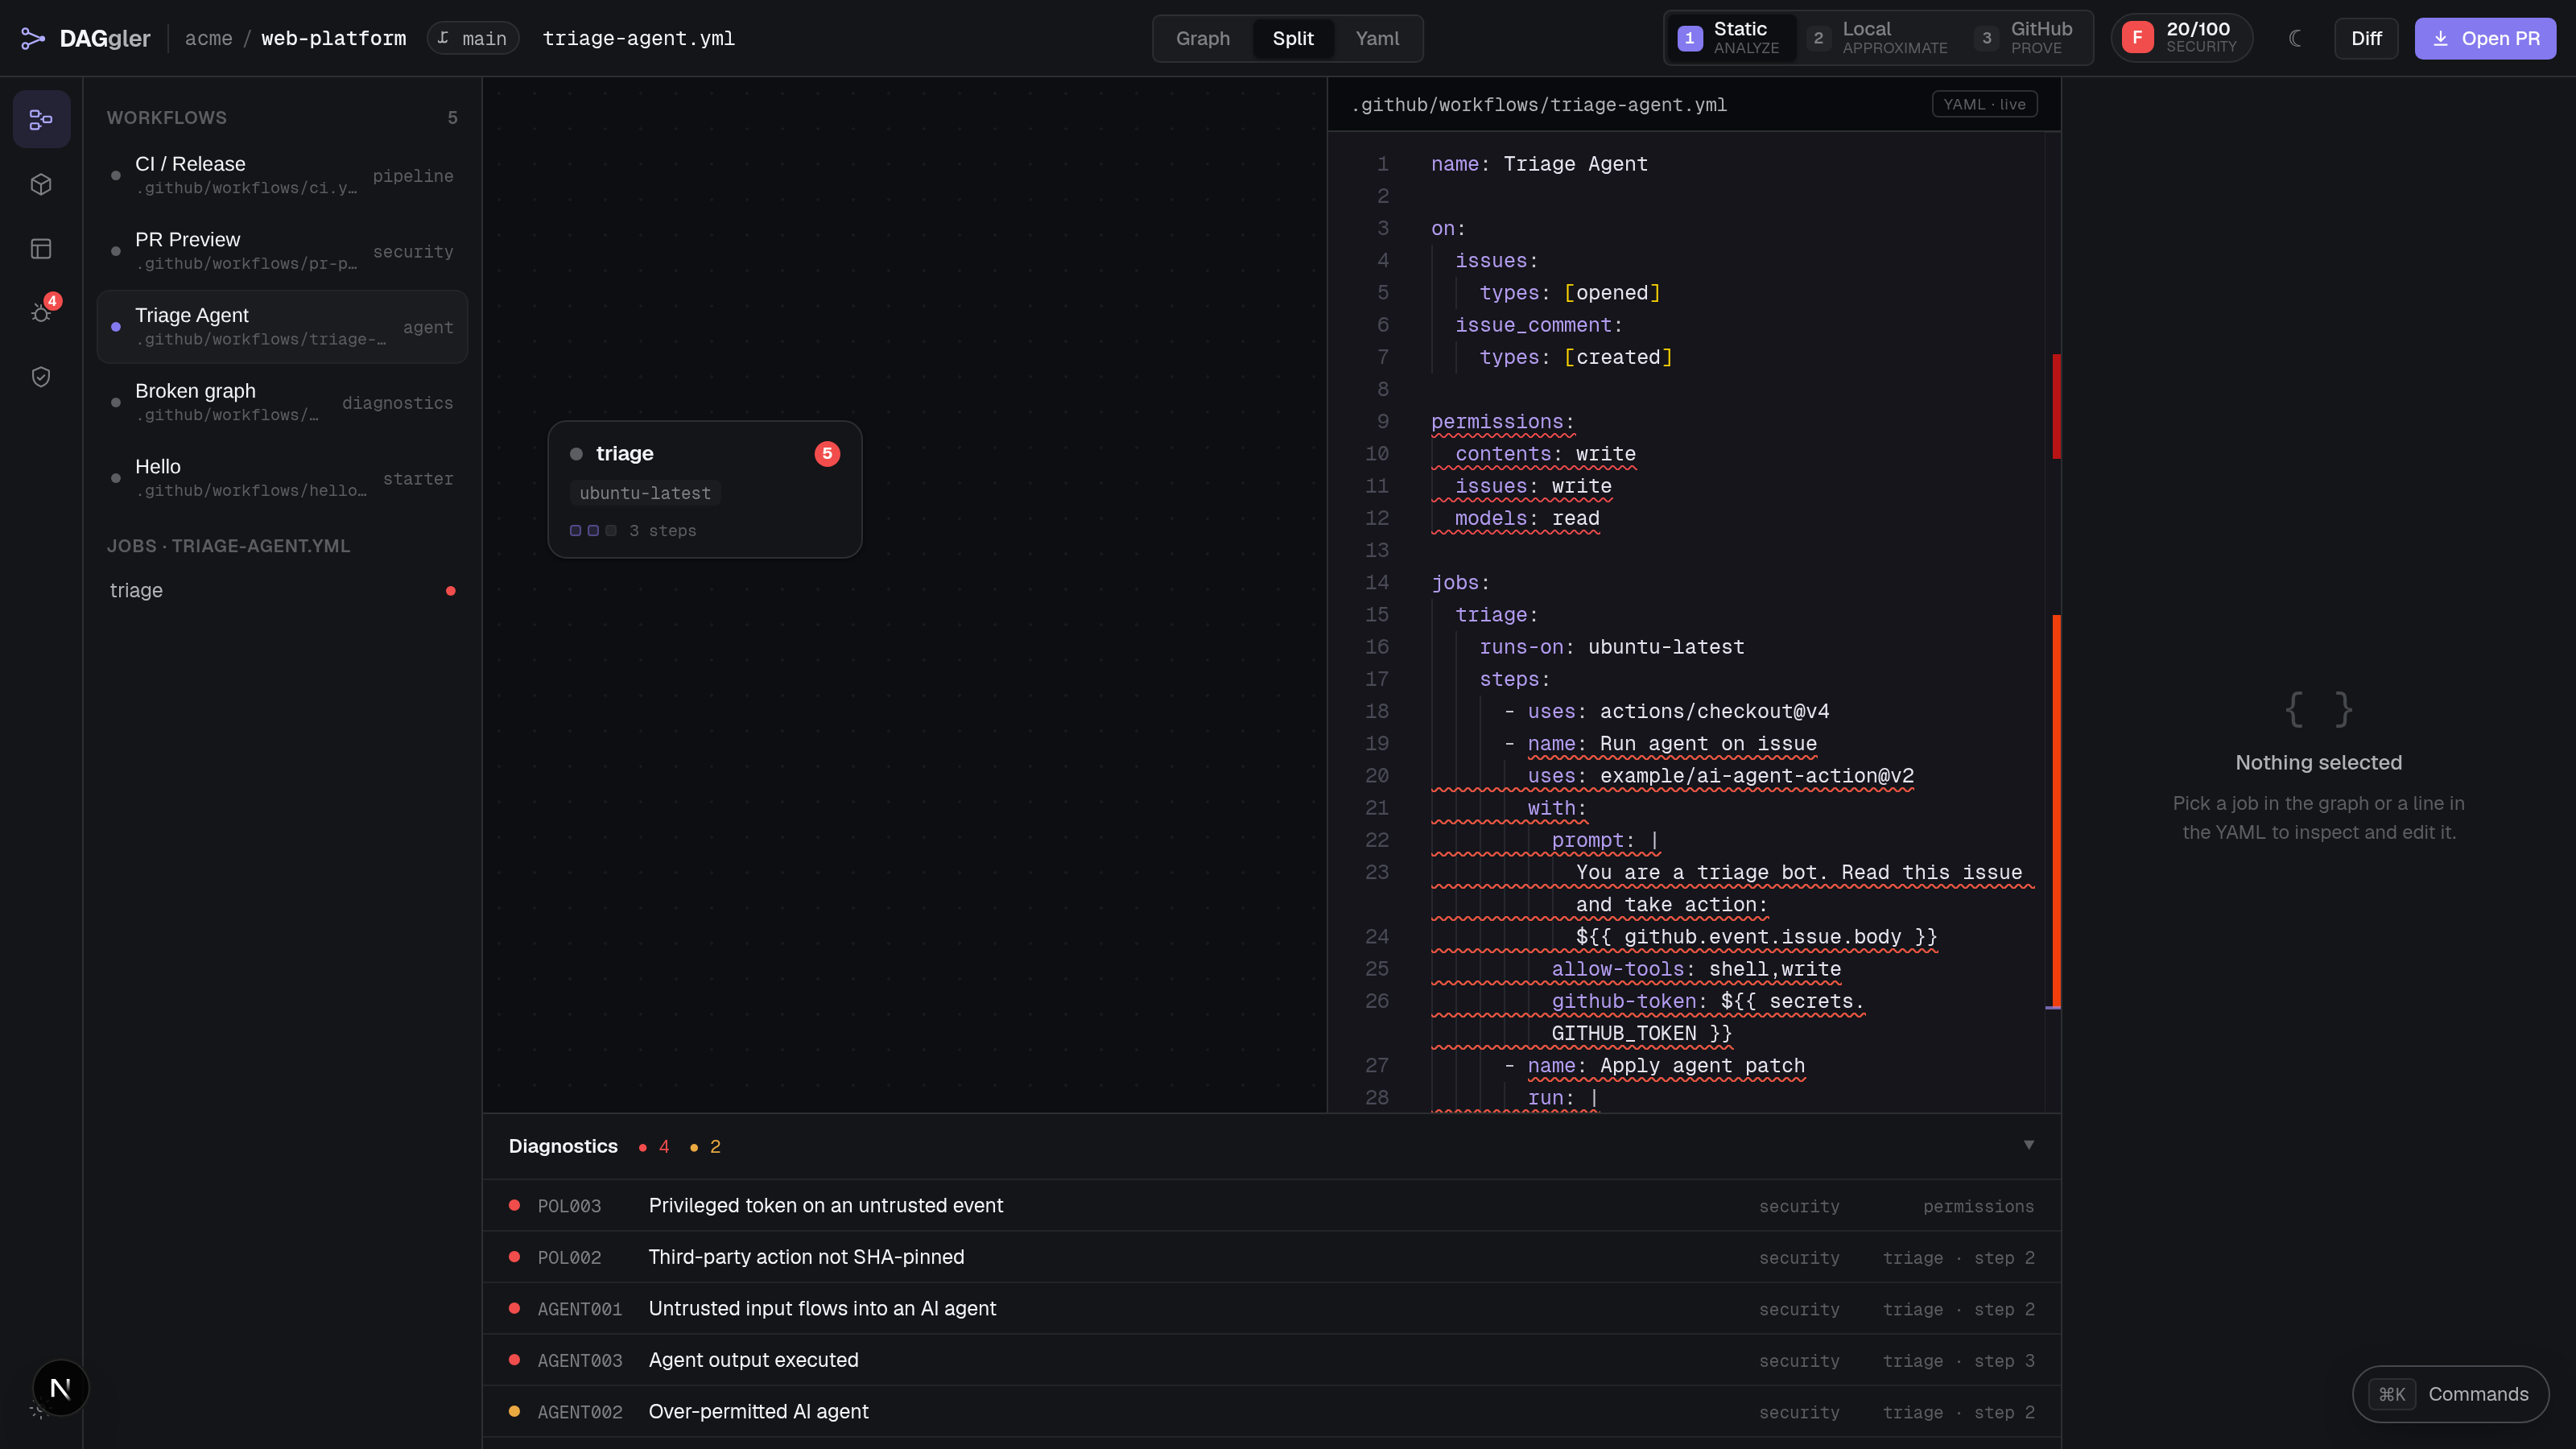Screen dimensions: 2576x1449
Task: Click the DAGgler logo icon
Action: (33, 38)
